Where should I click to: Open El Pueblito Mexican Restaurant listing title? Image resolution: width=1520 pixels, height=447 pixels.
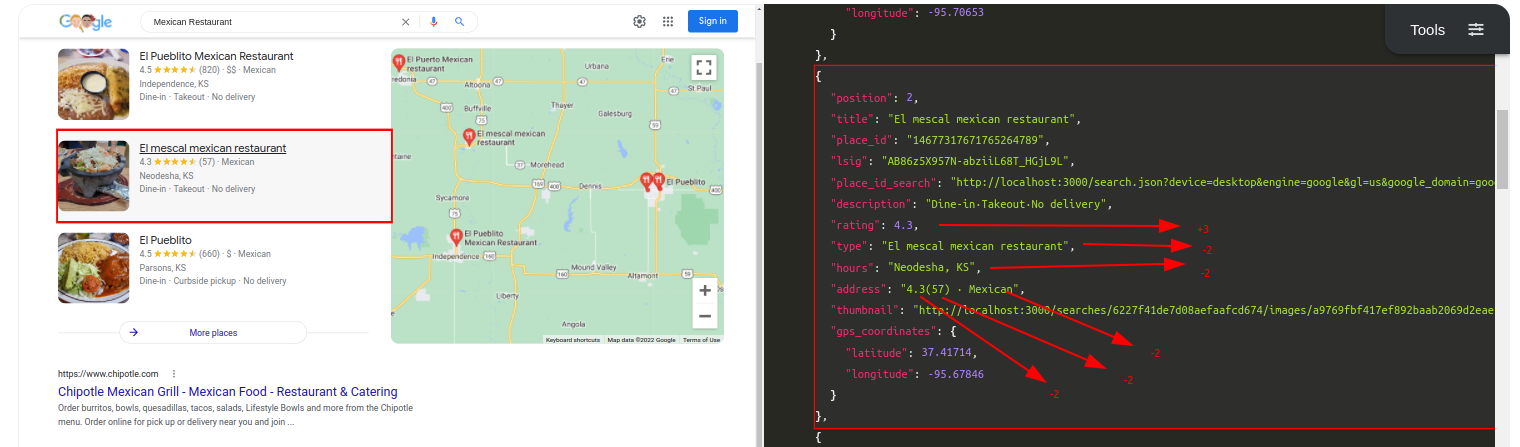click(216, 56)
